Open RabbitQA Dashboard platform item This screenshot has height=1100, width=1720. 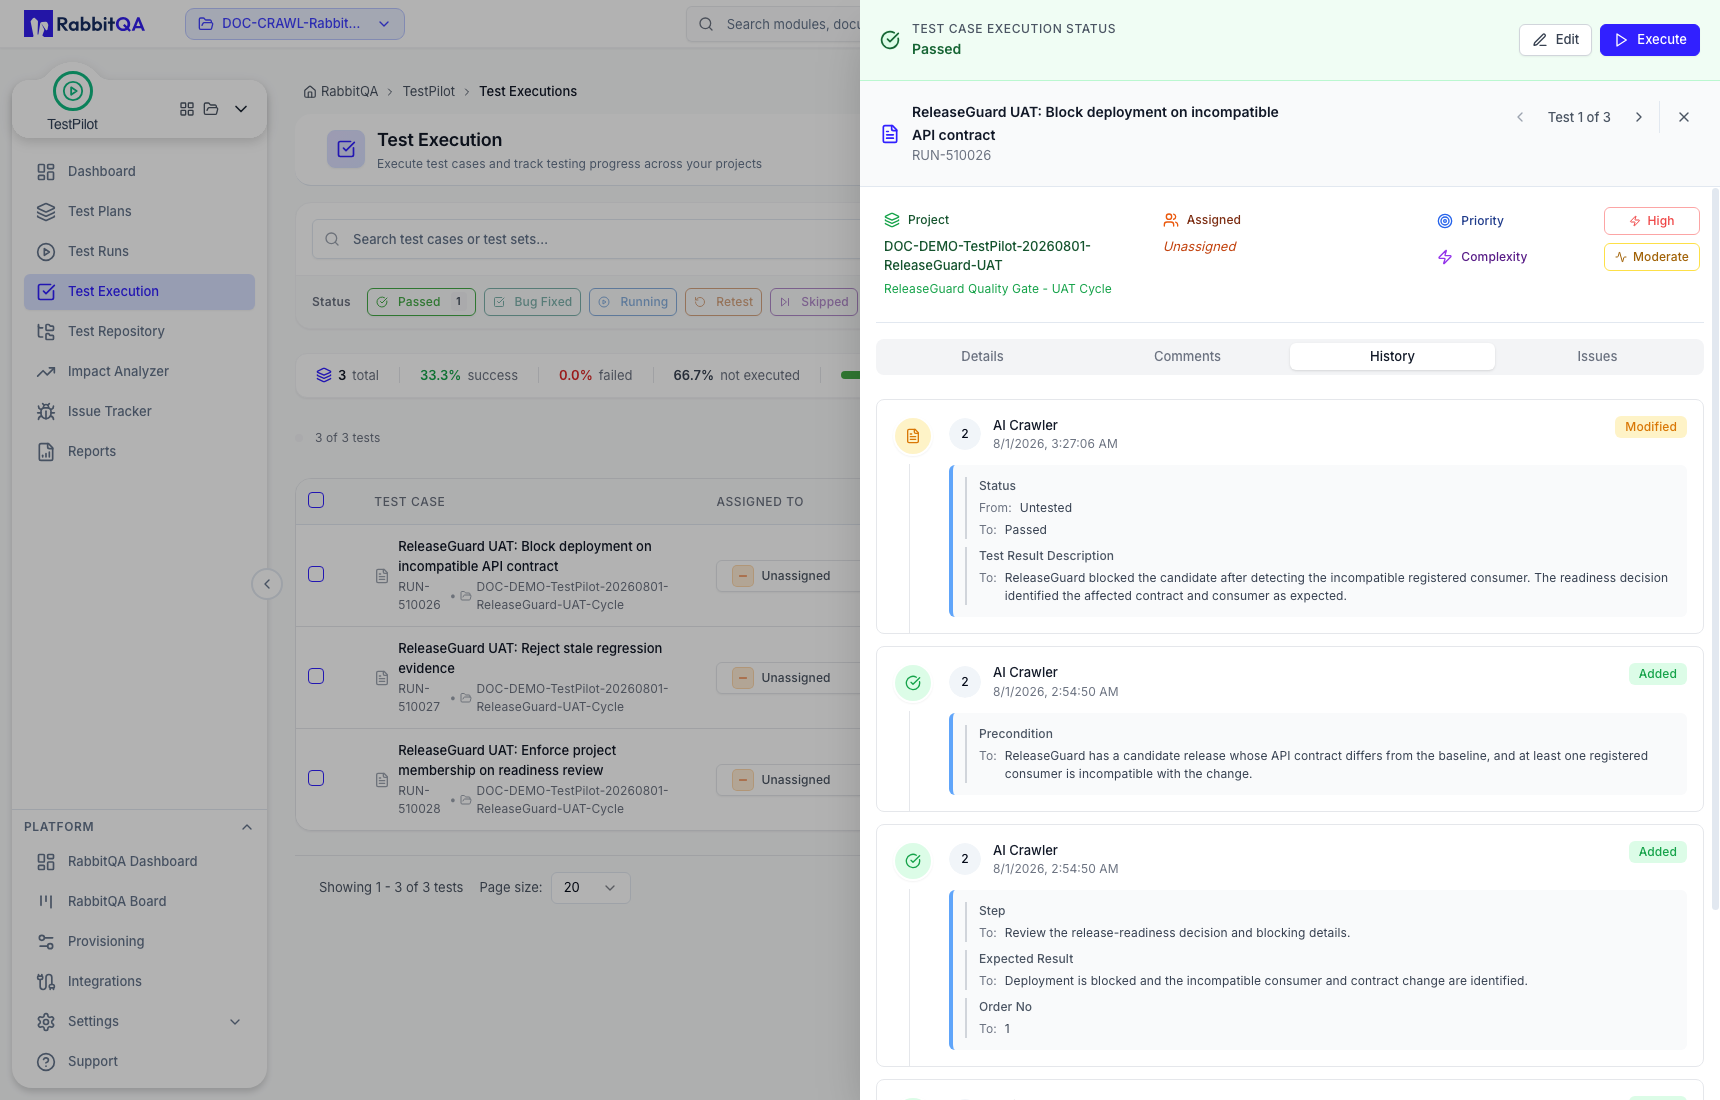[x=139, y=861]
